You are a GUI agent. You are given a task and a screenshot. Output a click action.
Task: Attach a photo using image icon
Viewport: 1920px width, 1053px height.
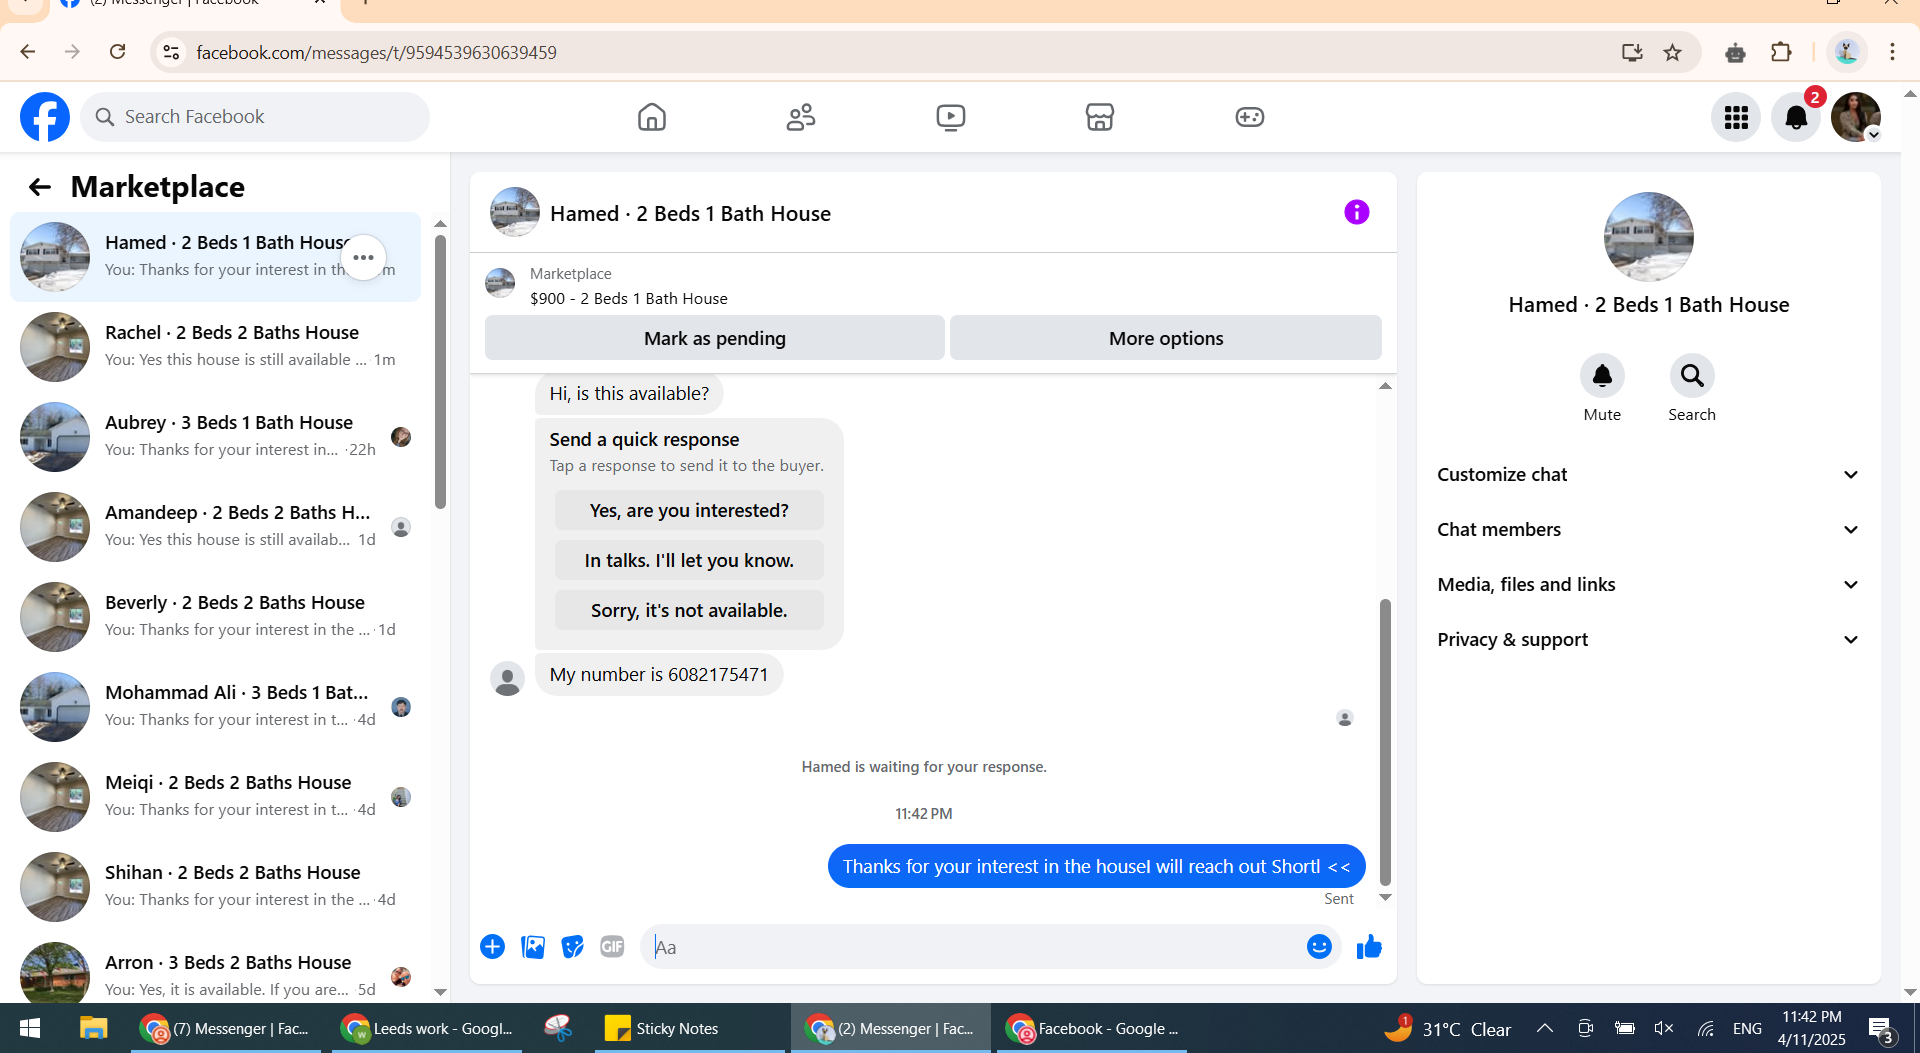coord(533,947)
